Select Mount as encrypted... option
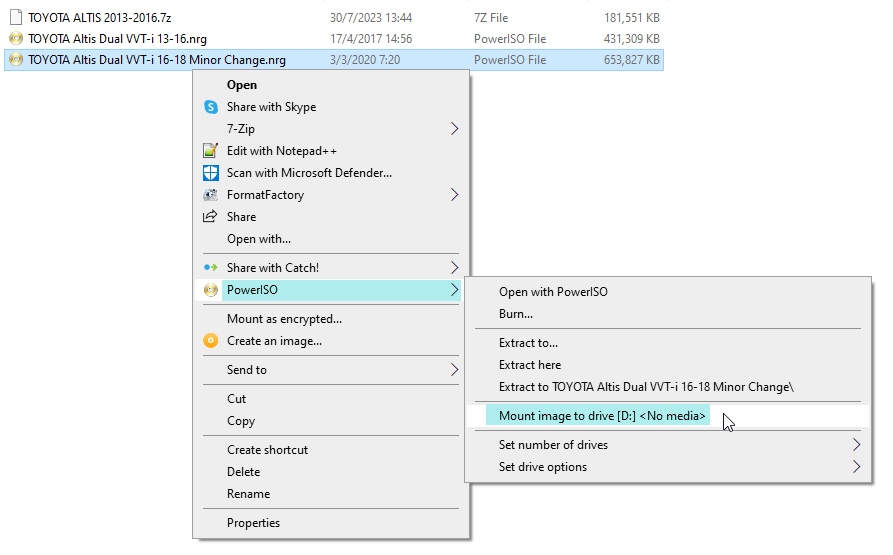Image resolution: width=893 pixels, height=555 pixels. pos(284,319)
